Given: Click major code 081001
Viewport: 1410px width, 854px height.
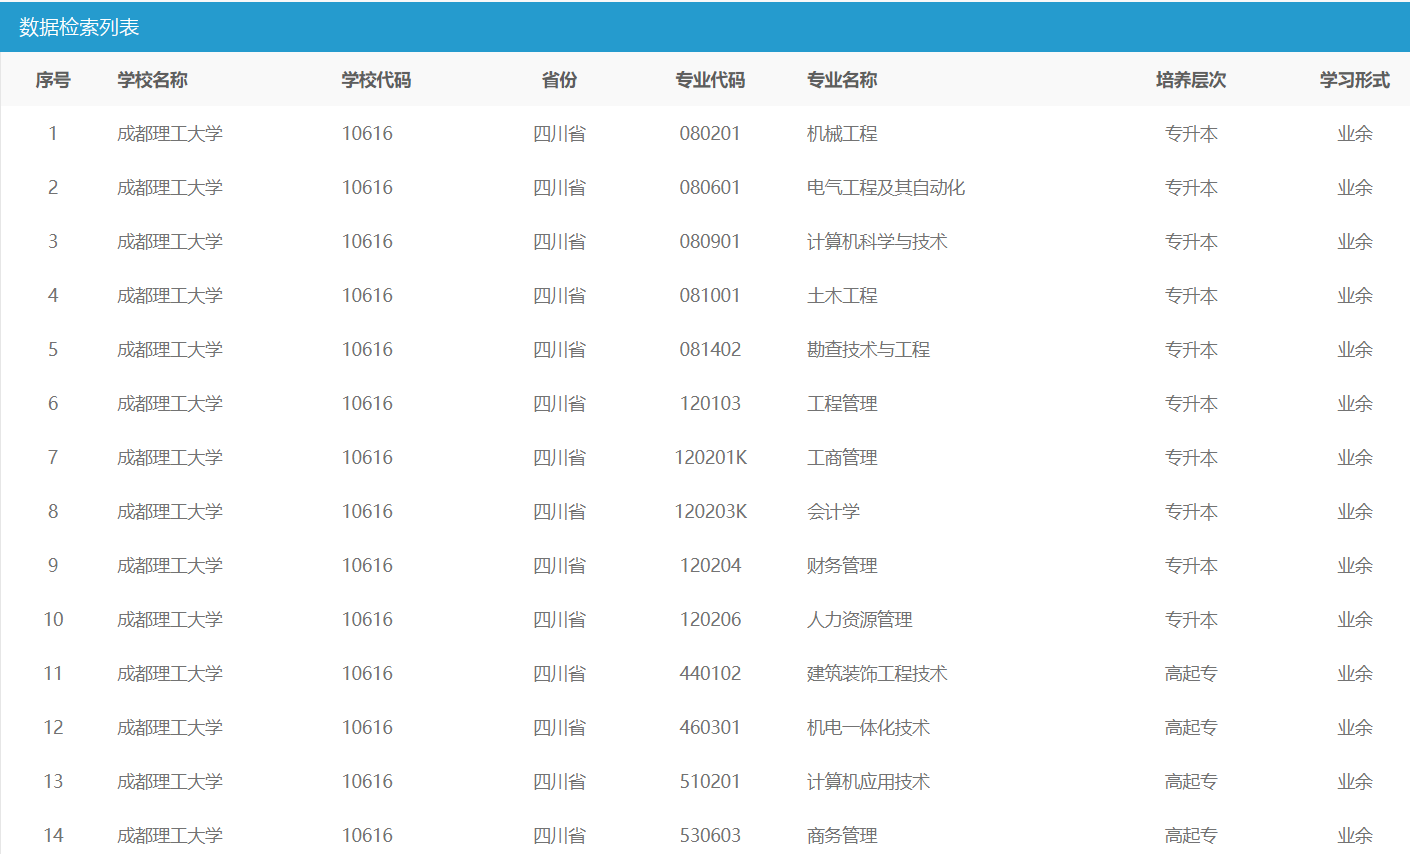Looking at the screenshot, I should click(710, 296).
